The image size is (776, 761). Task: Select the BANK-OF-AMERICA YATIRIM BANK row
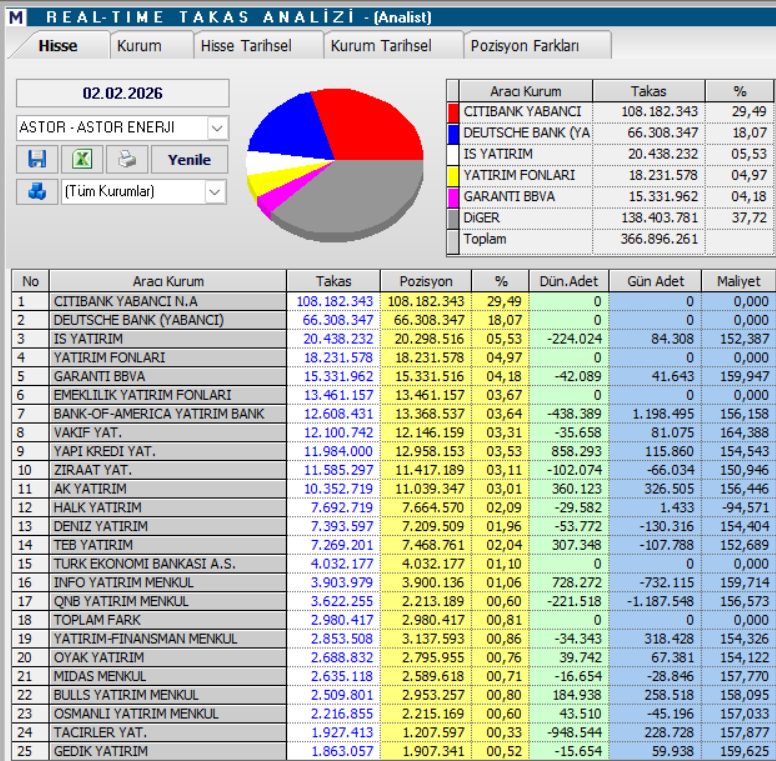[x=393, y=414]
